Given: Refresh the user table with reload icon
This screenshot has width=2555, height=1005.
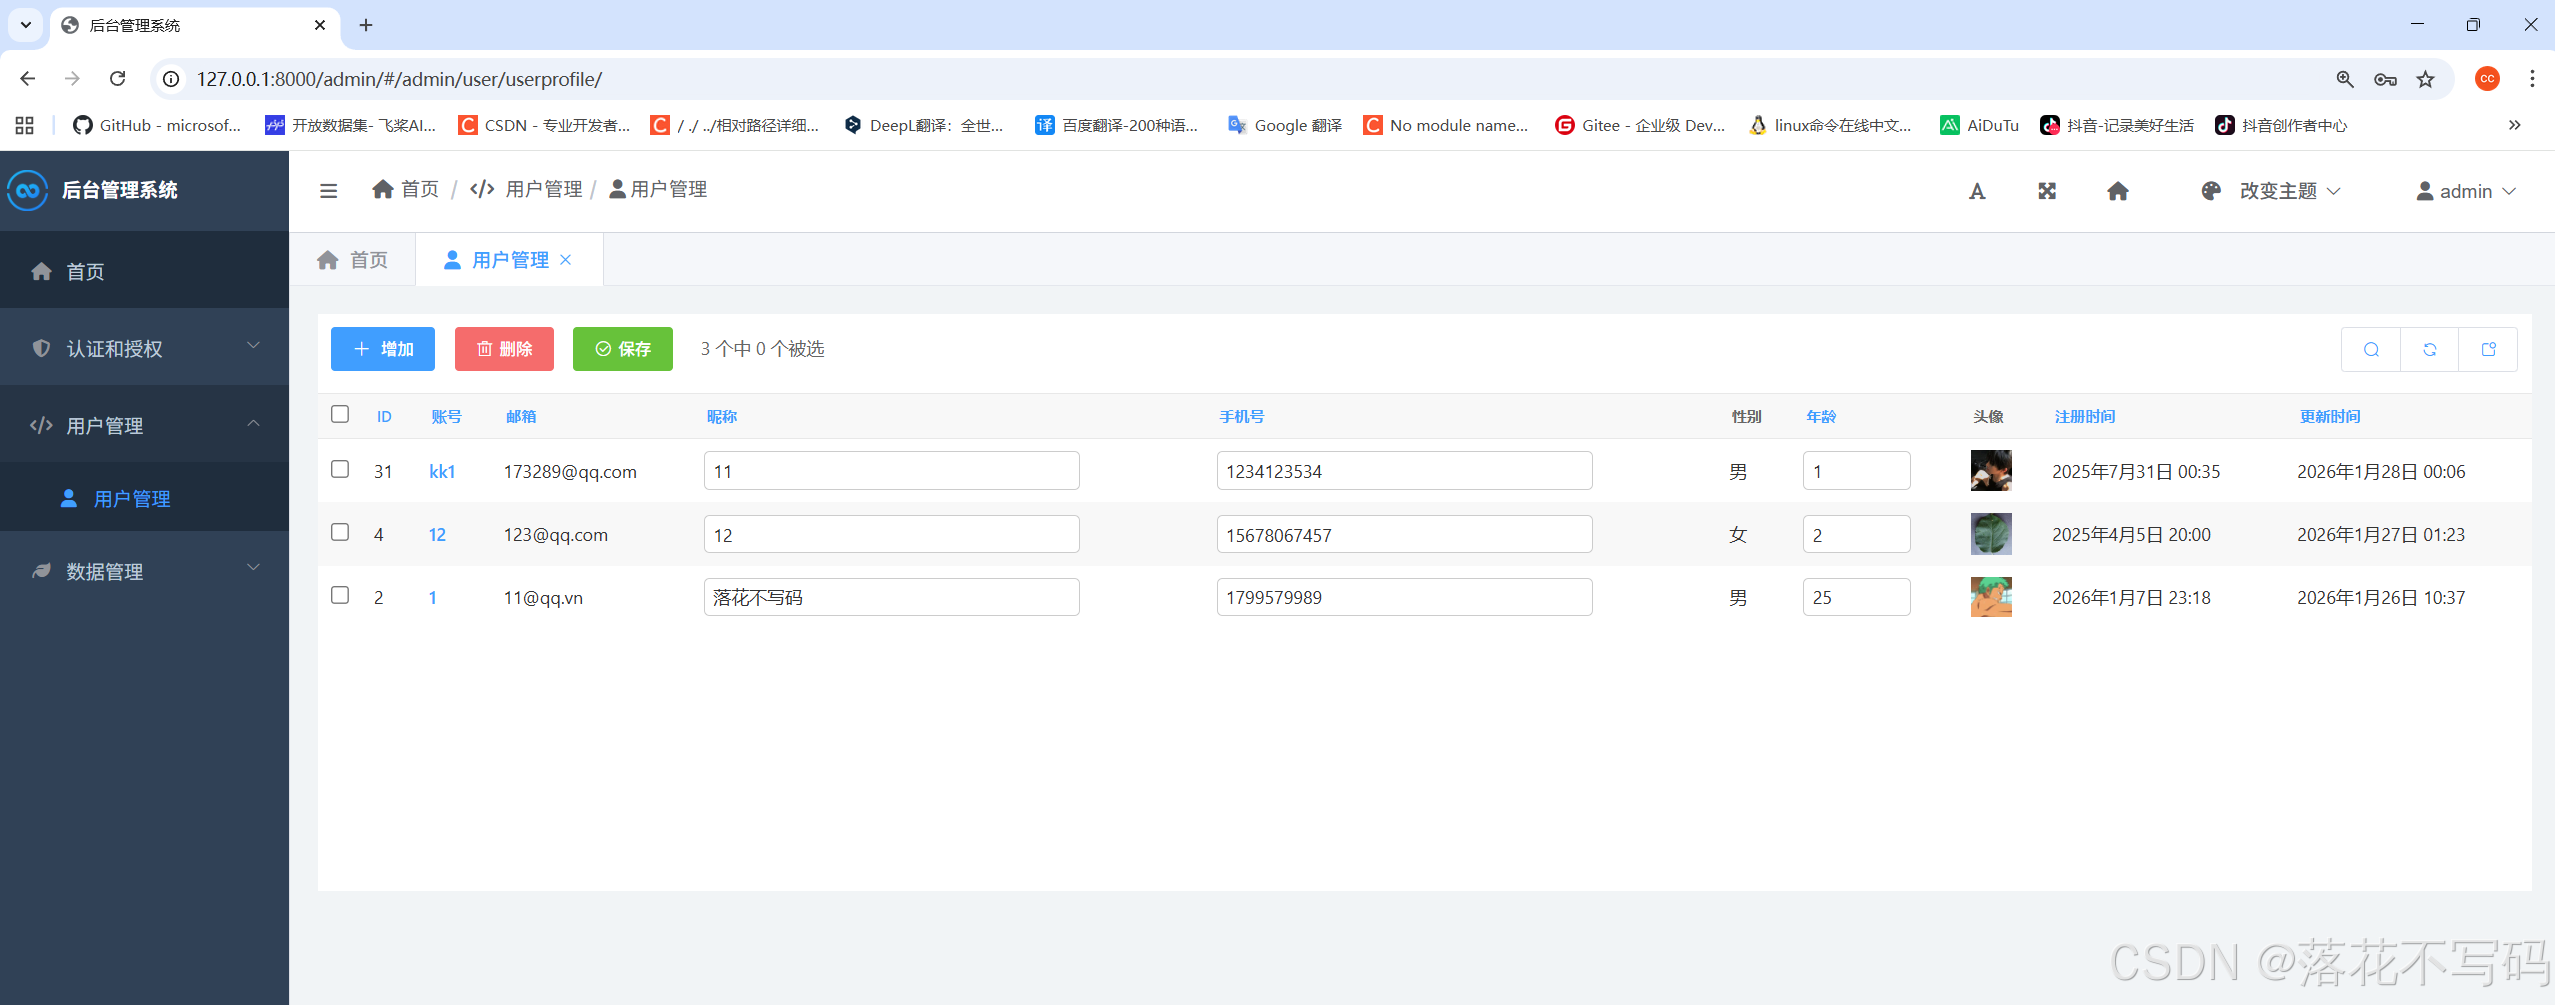Looking at the screenshot, I should [x=2430, y=349].
